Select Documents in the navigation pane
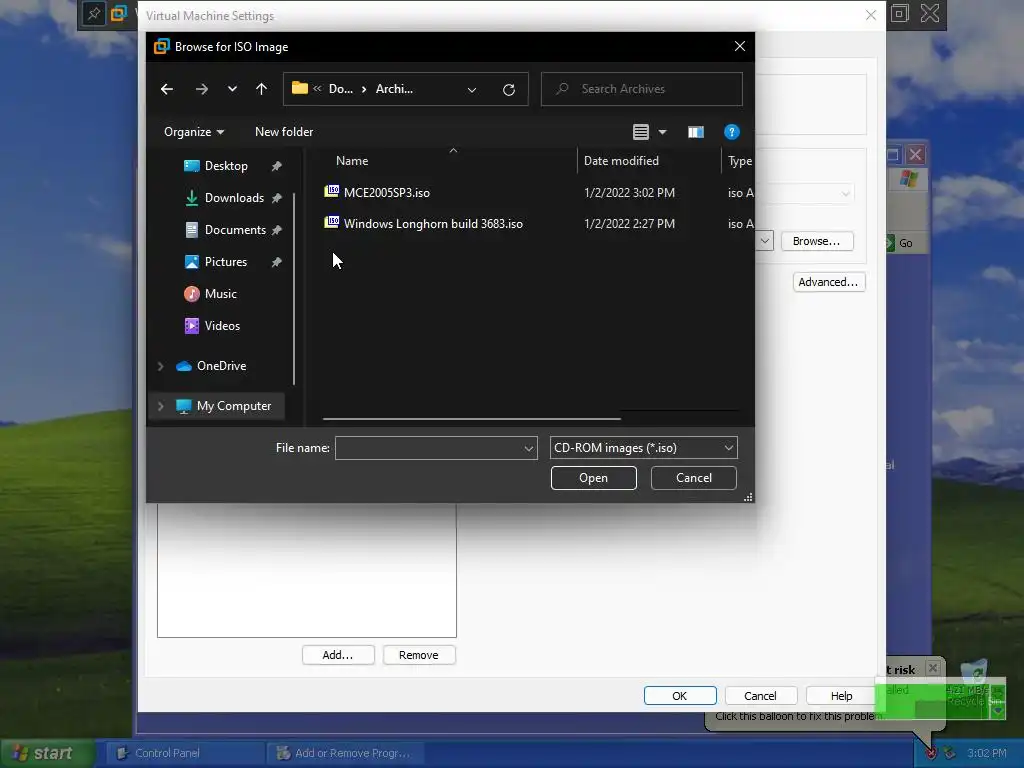The image size is (1024, 768). point(235,230)
